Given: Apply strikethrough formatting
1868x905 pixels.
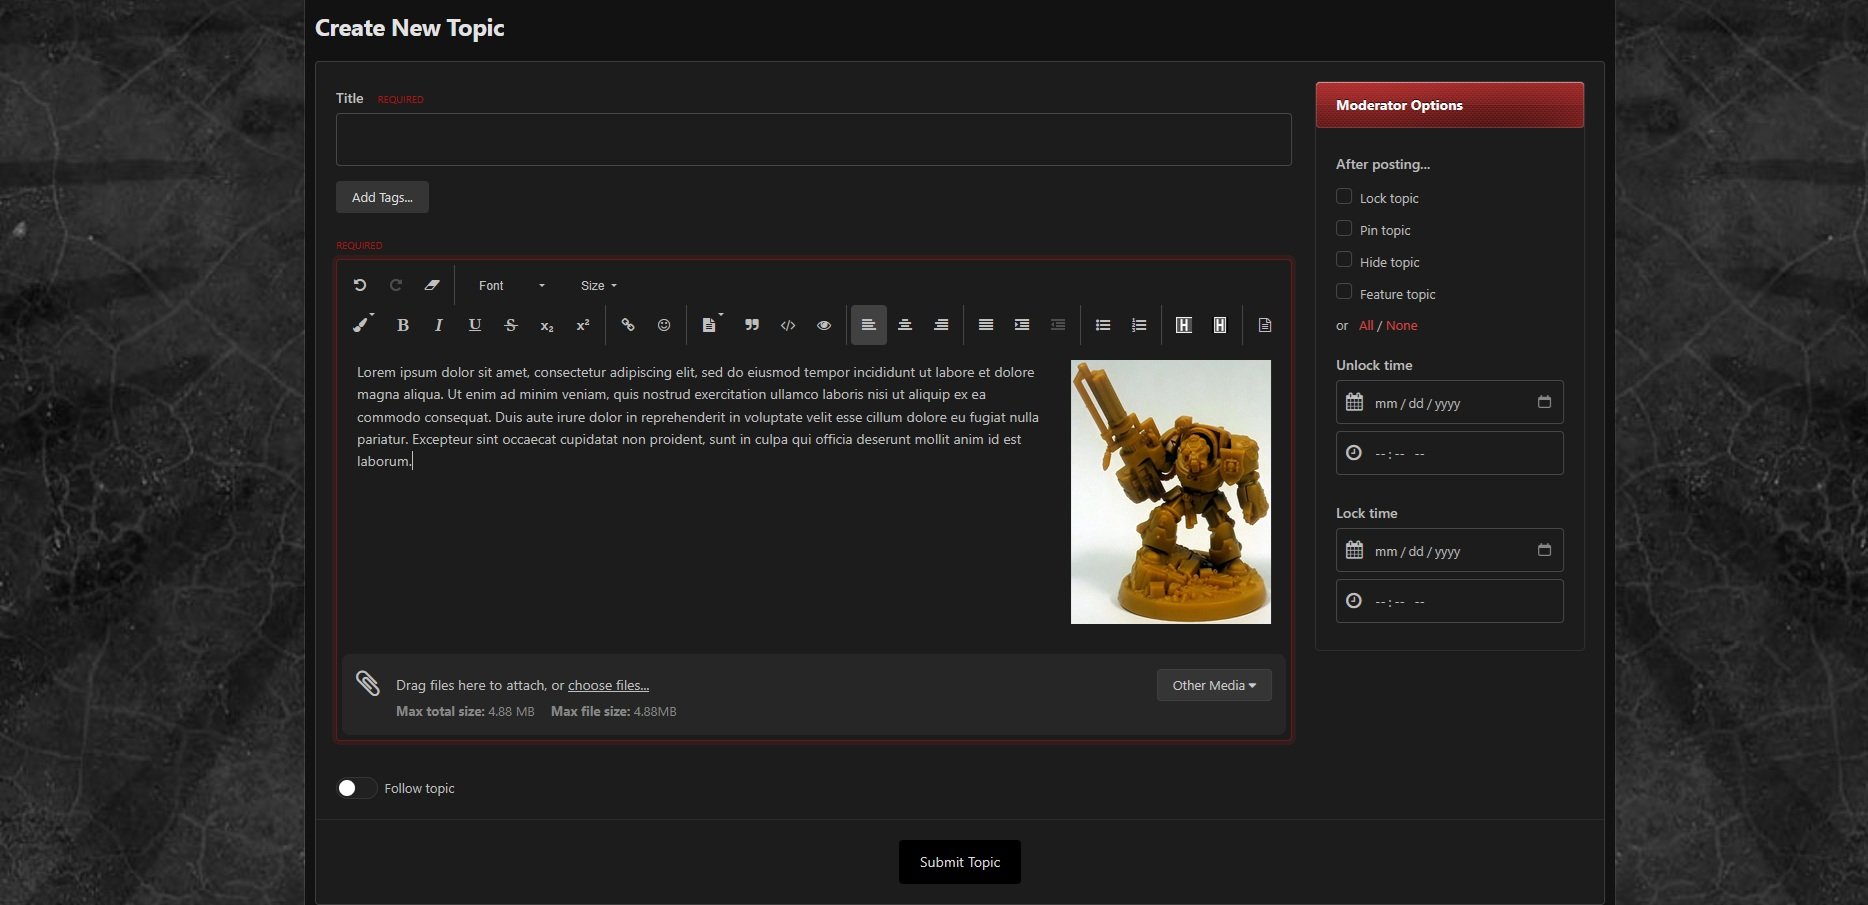Looking at the screenshot, I should click(x=511, y=325).
